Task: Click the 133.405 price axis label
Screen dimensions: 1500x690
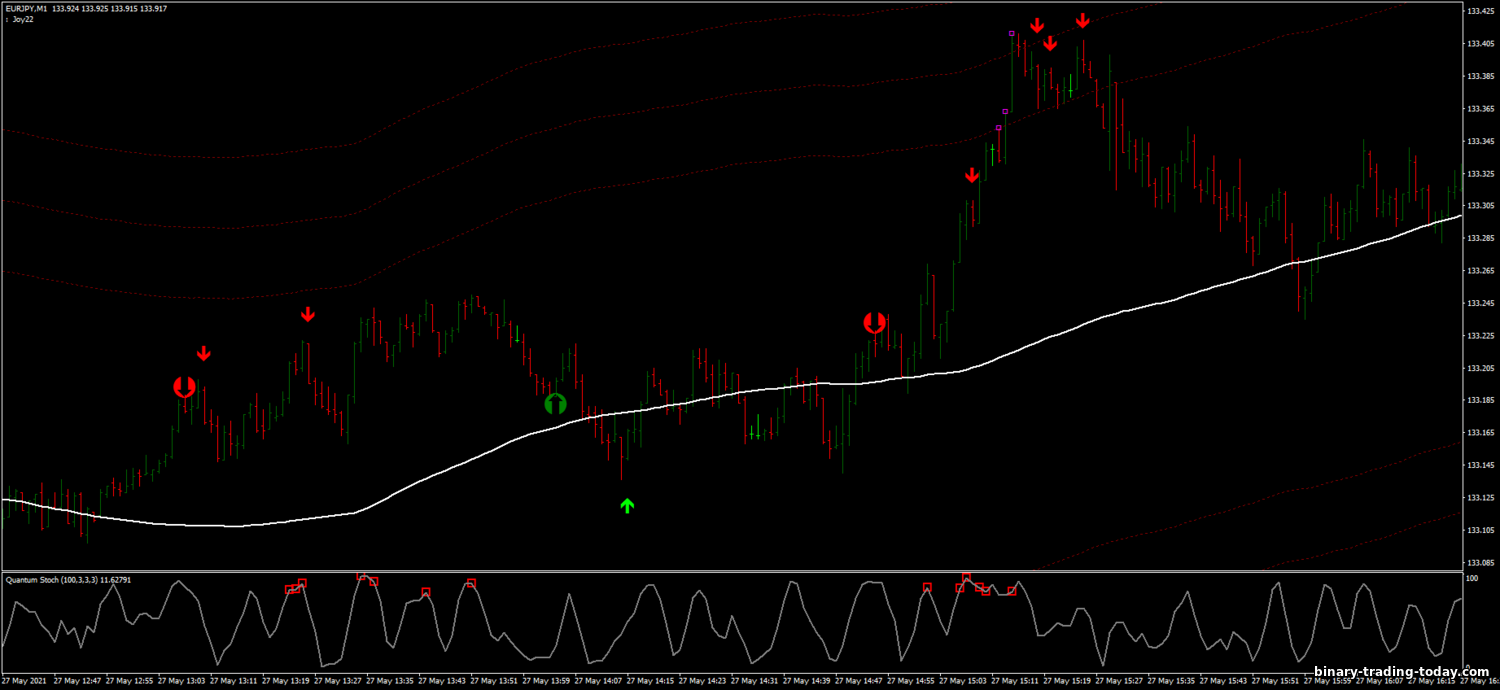Action: coord(1480,43)
